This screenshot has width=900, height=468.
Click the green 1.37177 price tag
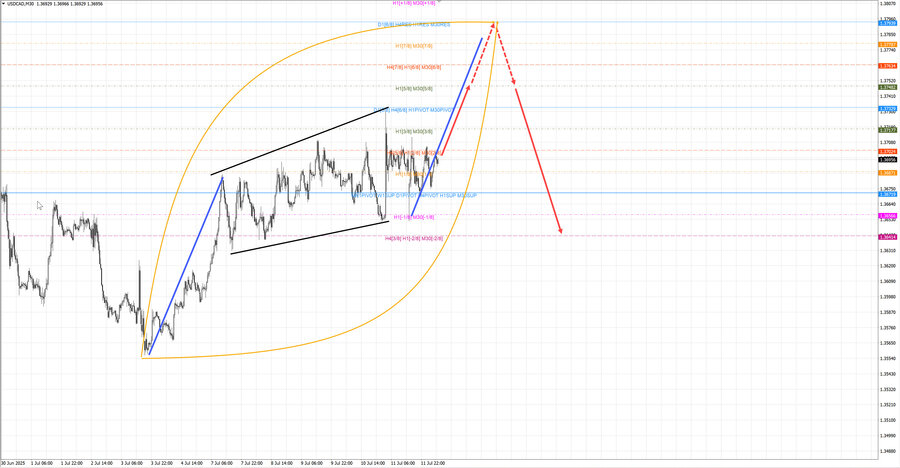point(888,130)
